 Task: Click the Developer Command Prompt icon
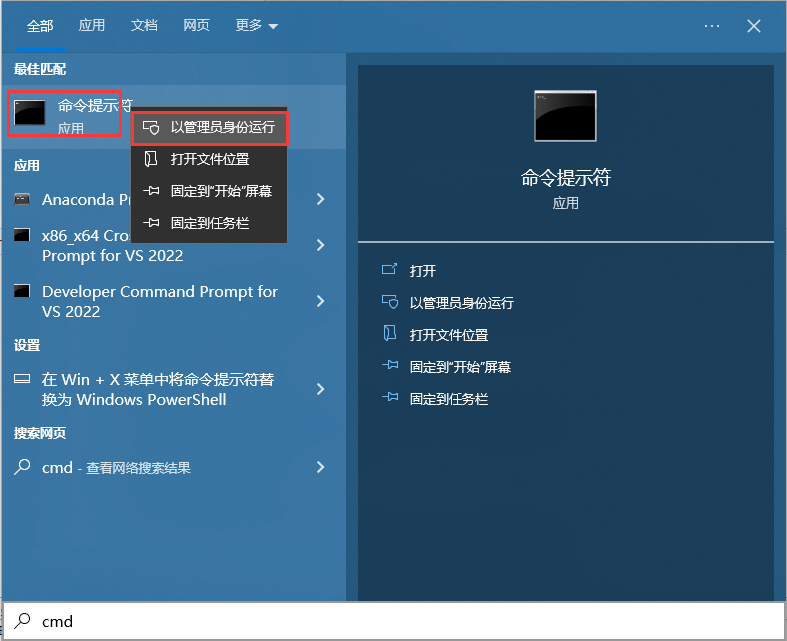[22, 291]
